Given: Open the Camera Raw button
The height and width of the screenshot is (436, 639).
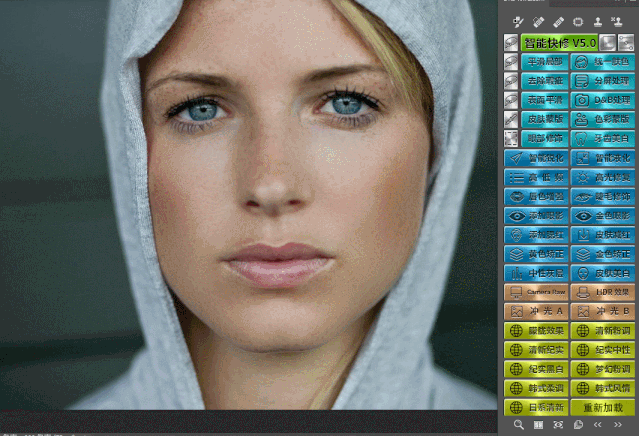Looking at the screenshot, I should pyautogui.click(x=536, y=292).
